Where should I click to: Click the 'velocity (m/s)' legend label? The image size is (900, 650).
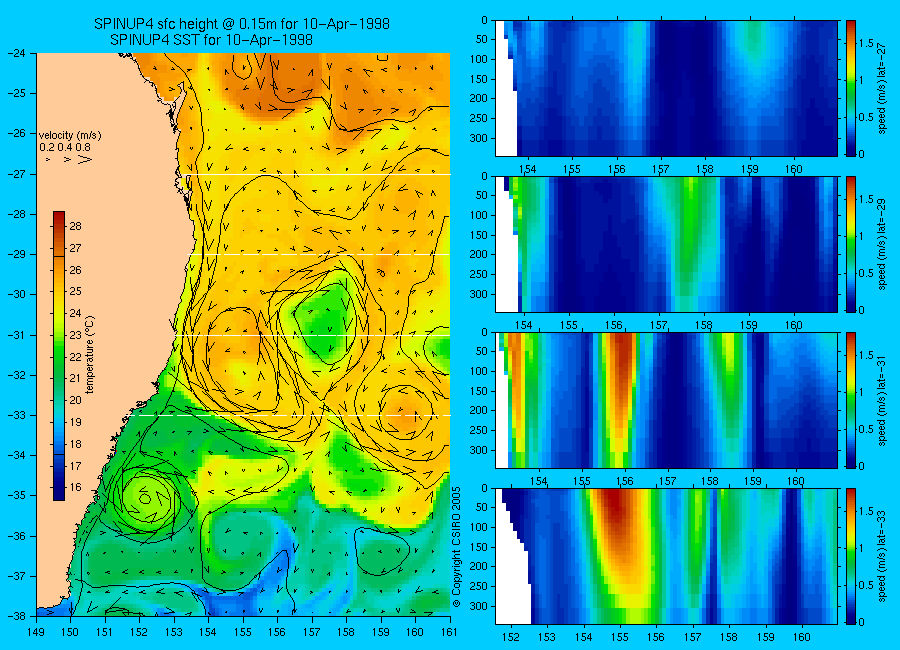pyautogui.click(x=69, y=136)
